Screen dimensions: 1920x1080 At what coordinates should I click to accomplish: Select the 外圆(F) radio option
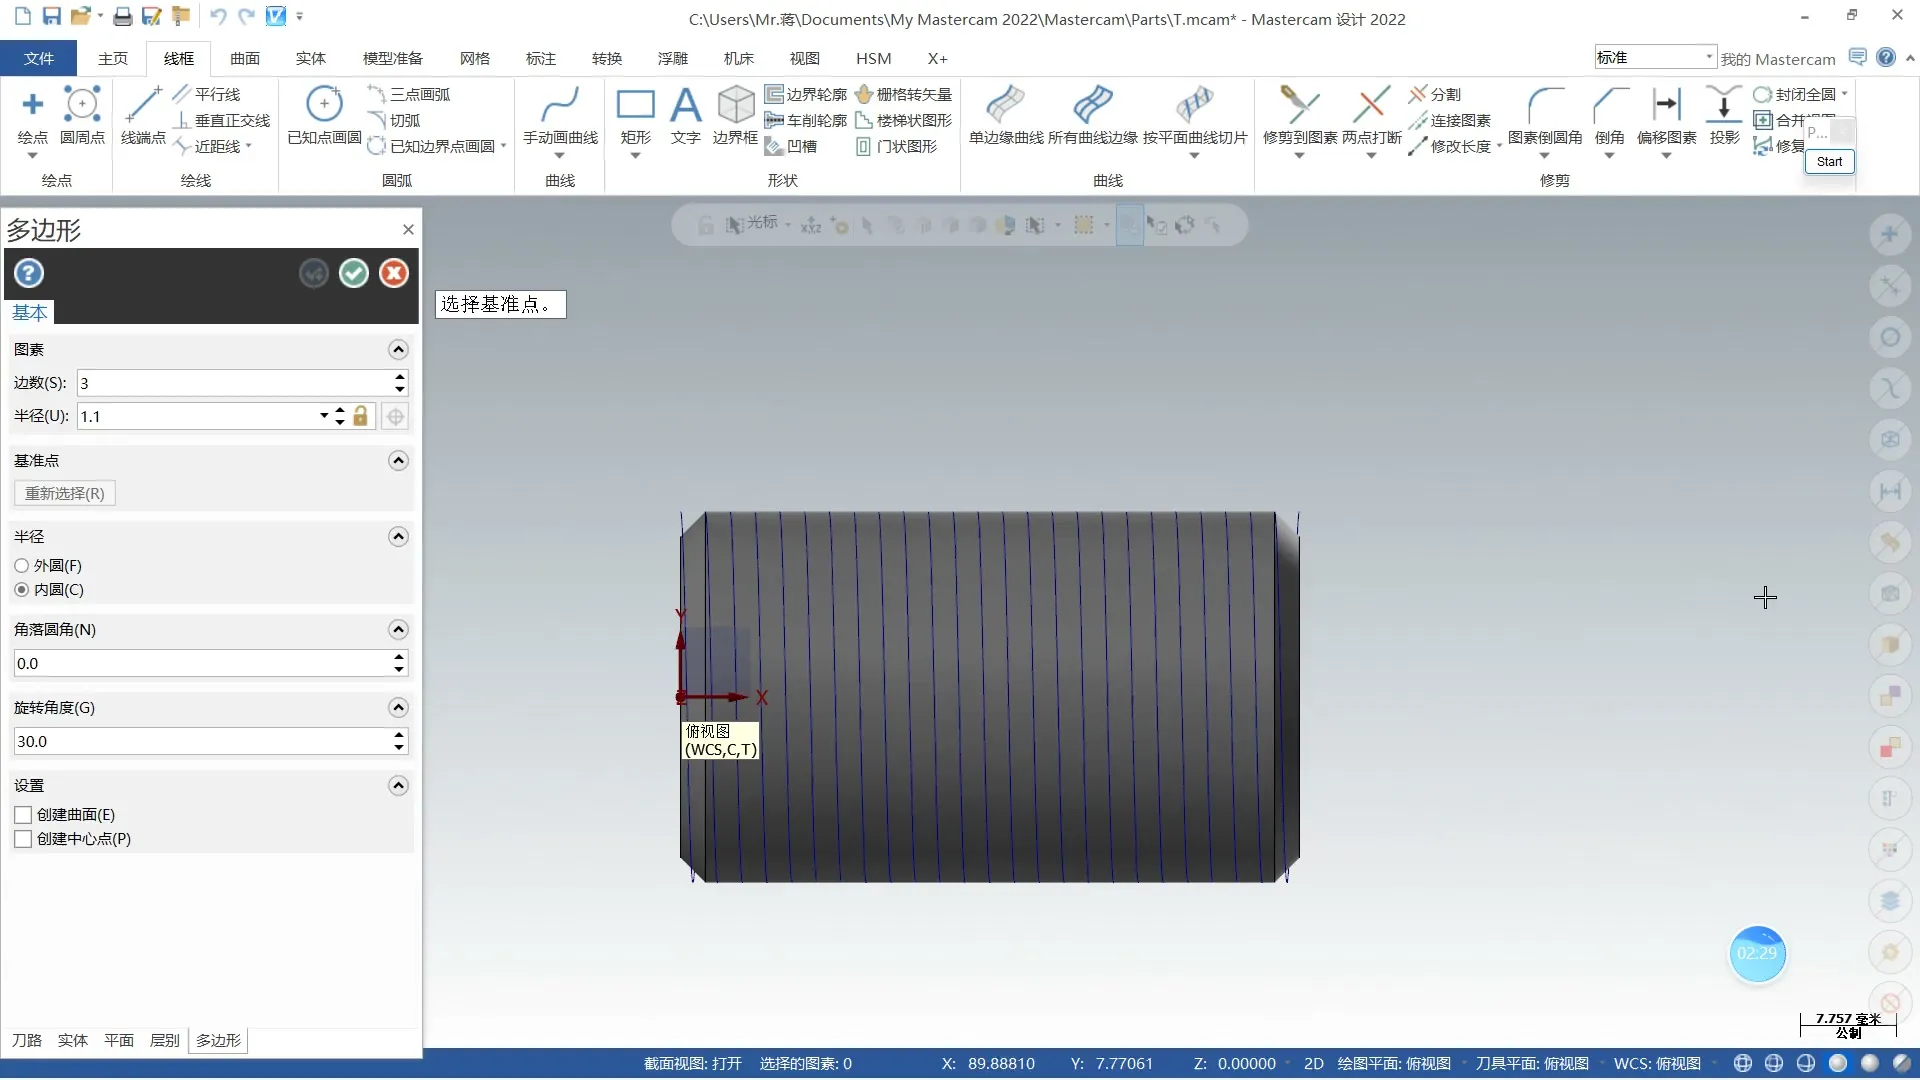[x=22, y=566]
